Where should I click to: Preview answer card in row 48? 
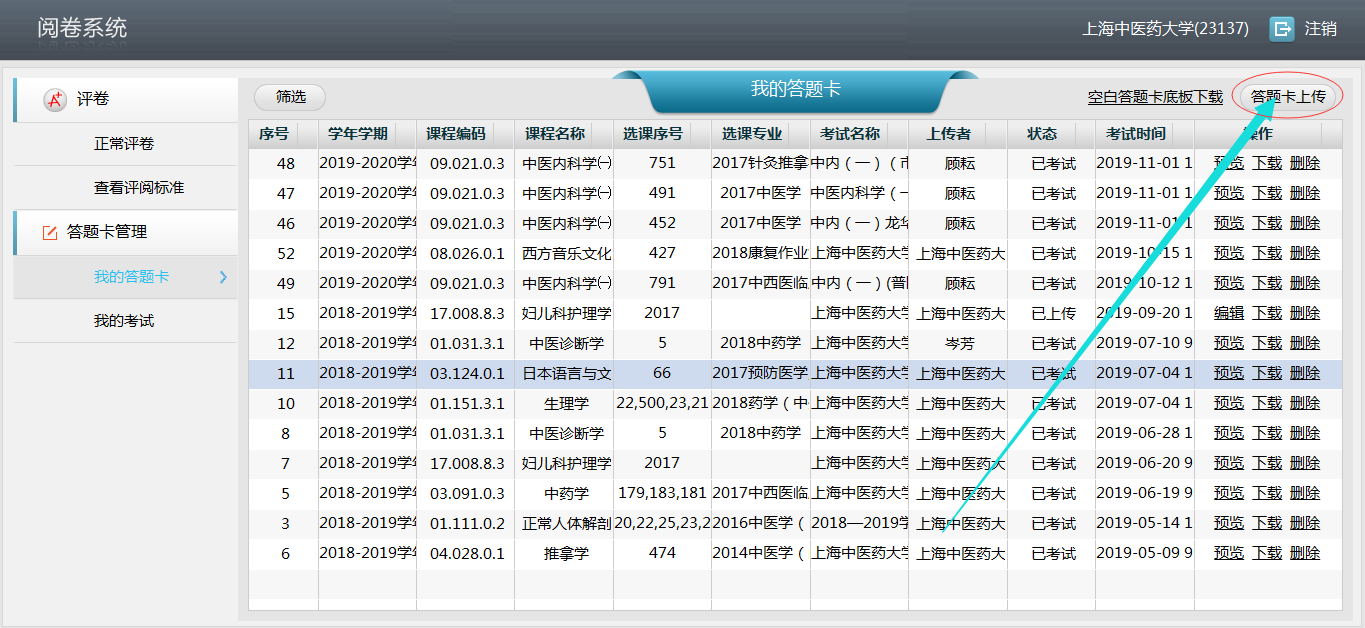[x=1229, y=163]
